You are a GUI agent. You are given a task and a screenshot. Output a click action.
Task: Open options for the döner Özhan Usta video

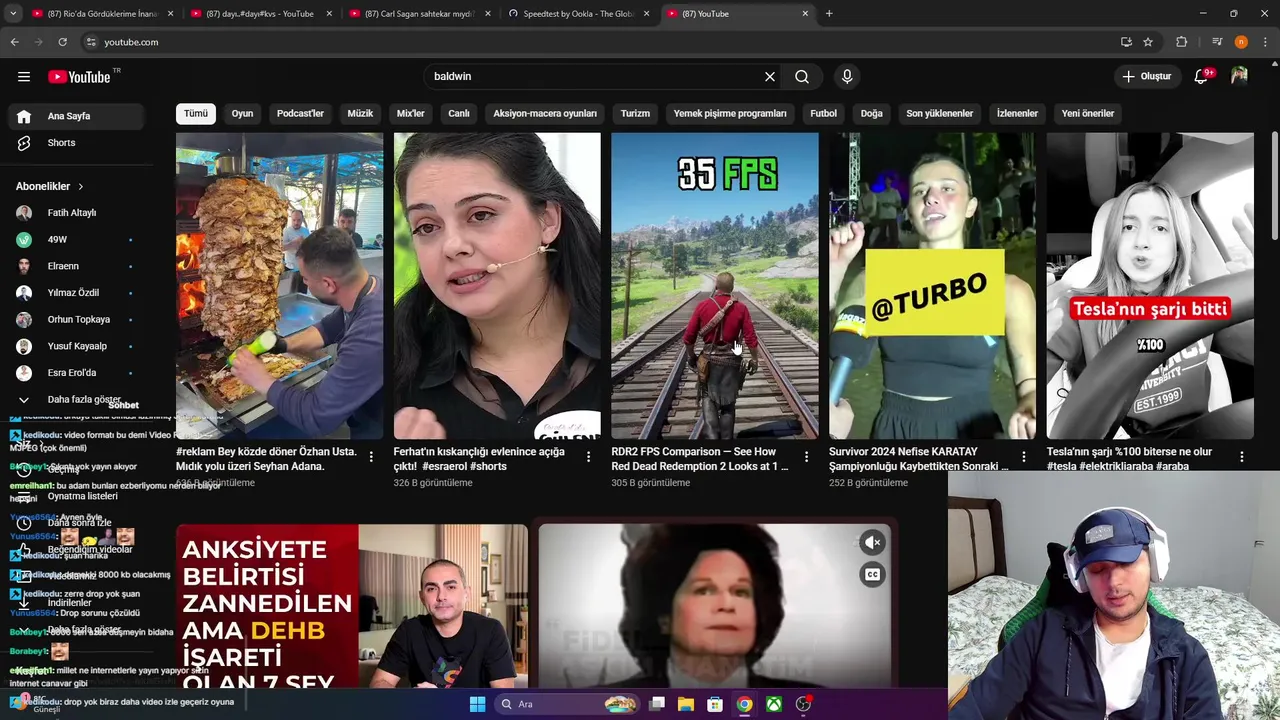pos(371,456)
